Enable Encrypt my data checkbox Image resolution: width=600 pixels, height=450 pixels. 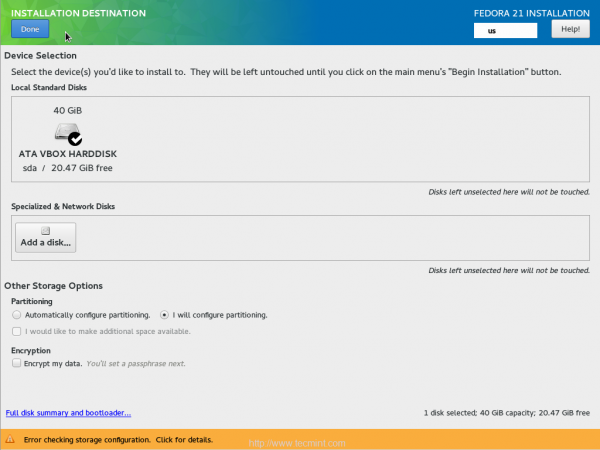click(x=16, y=363)
